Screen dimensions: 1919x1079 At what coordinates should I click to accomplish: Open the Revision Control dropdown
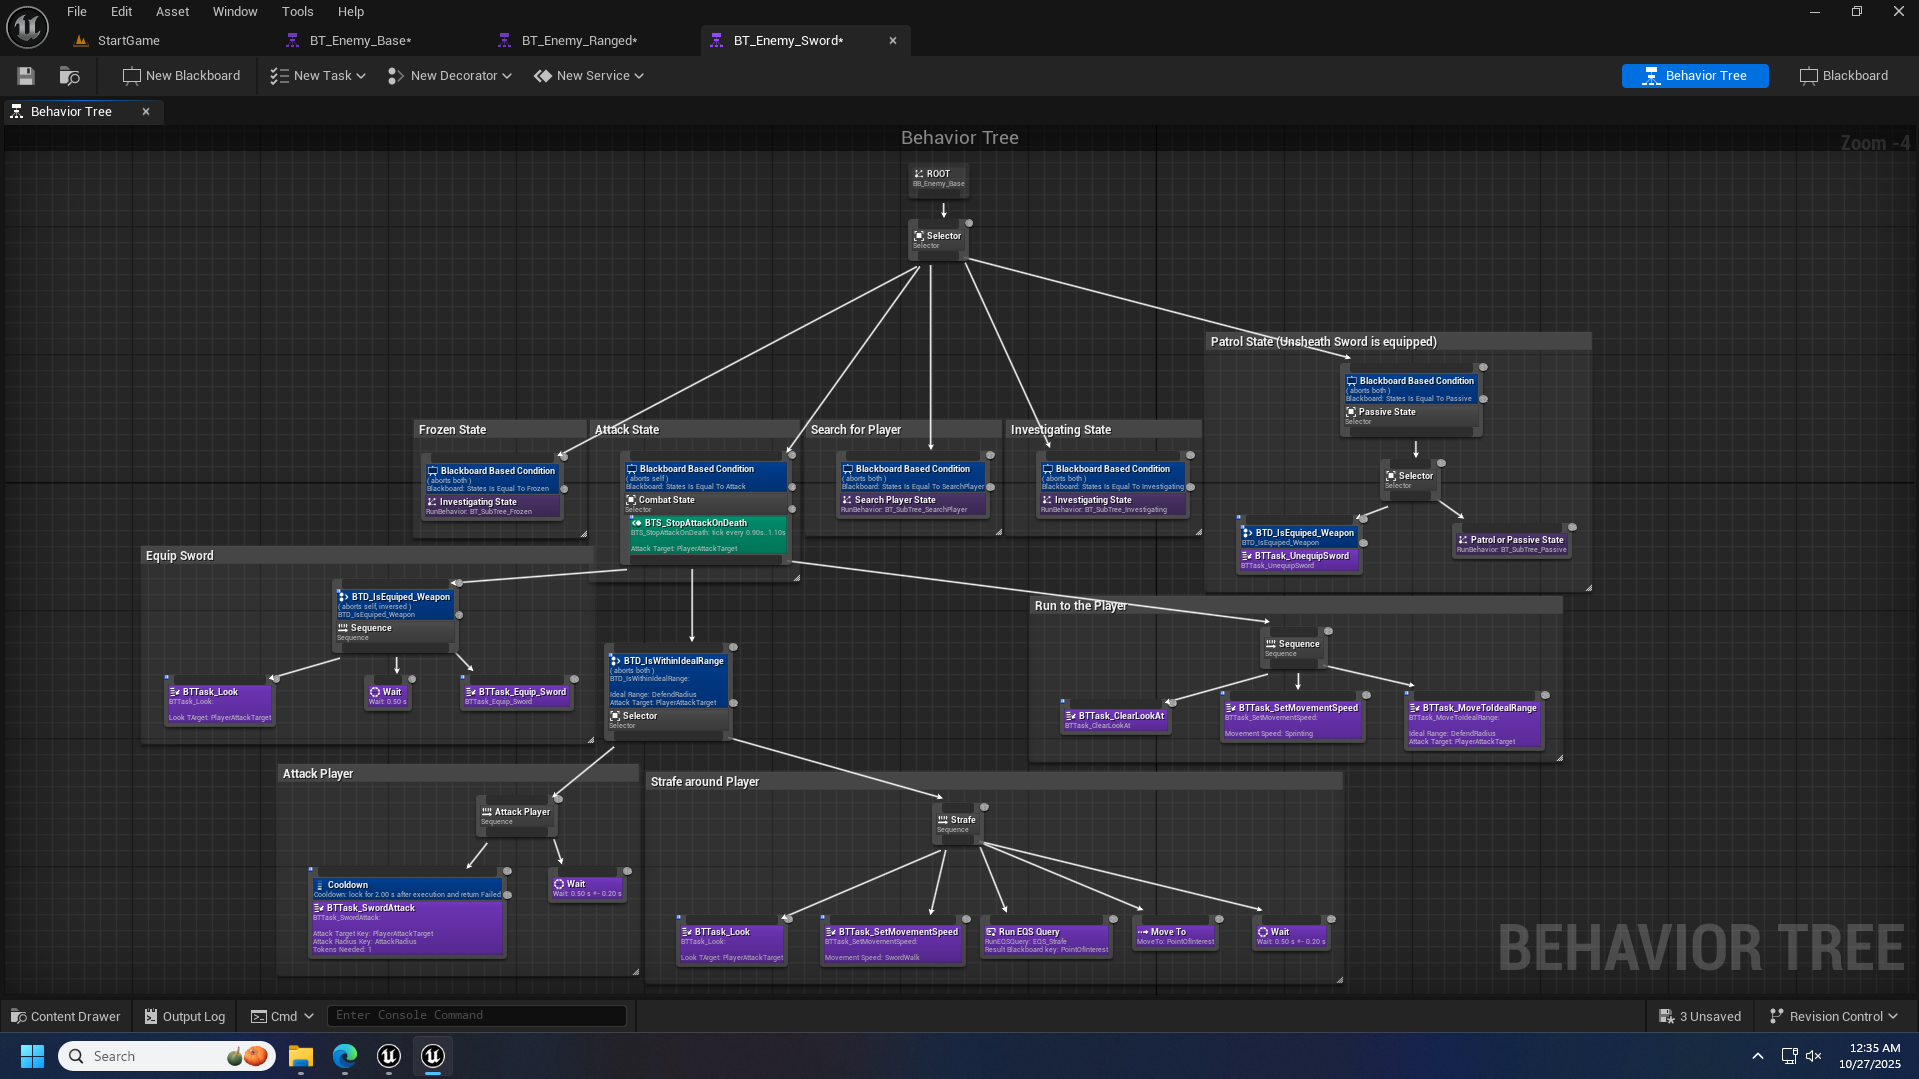(x=1834, y=1016)
